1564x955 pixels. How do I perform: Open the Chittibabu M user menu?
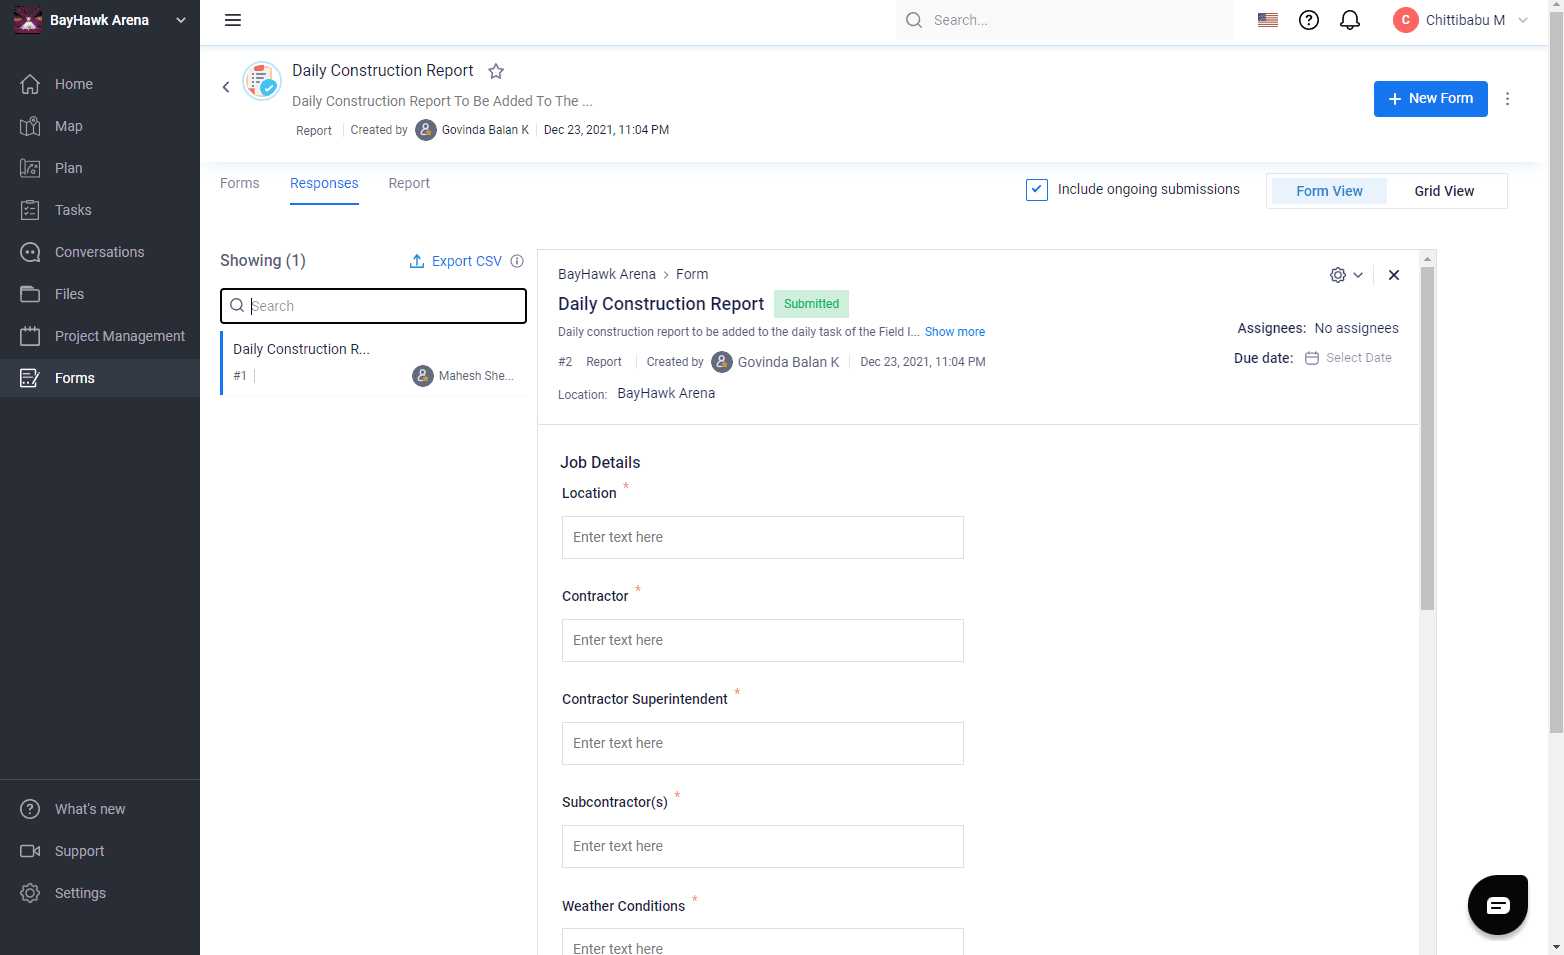point(1461,20)
